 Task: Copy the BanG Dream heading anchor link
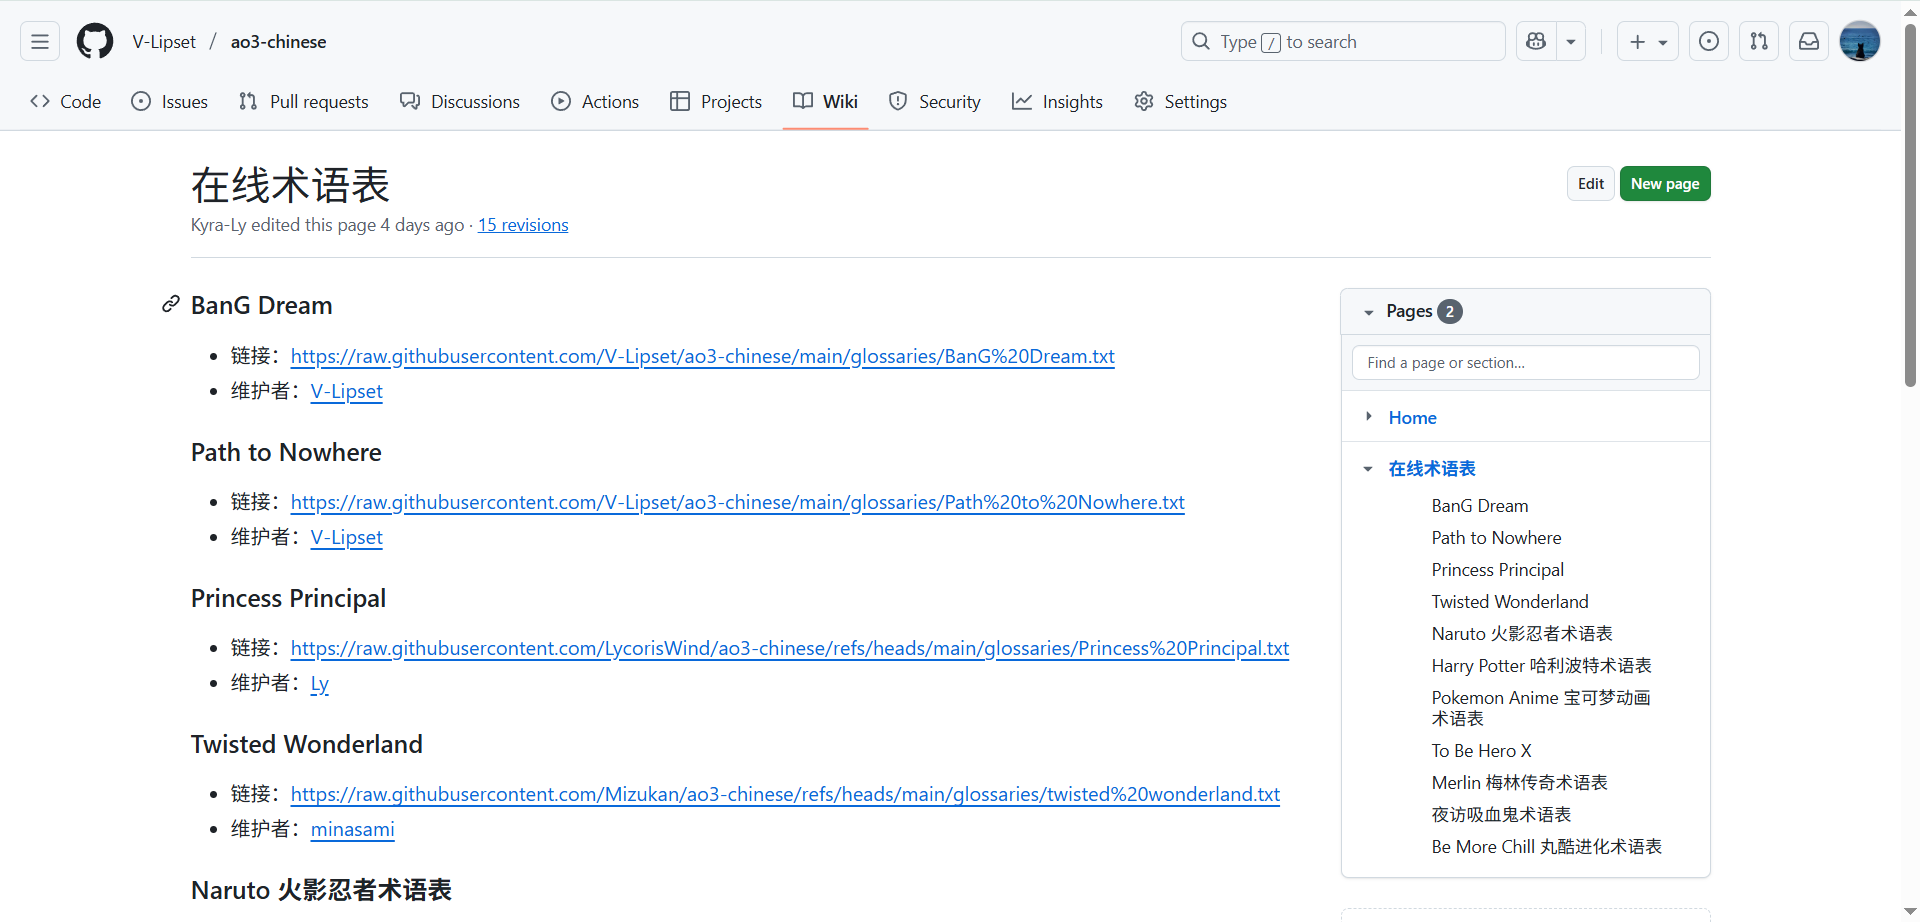[171, 305]
